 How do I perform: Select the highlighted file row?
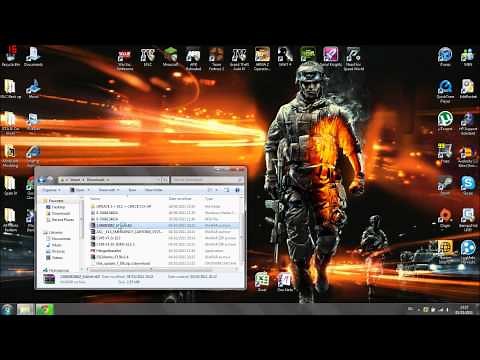pos(165,226)
